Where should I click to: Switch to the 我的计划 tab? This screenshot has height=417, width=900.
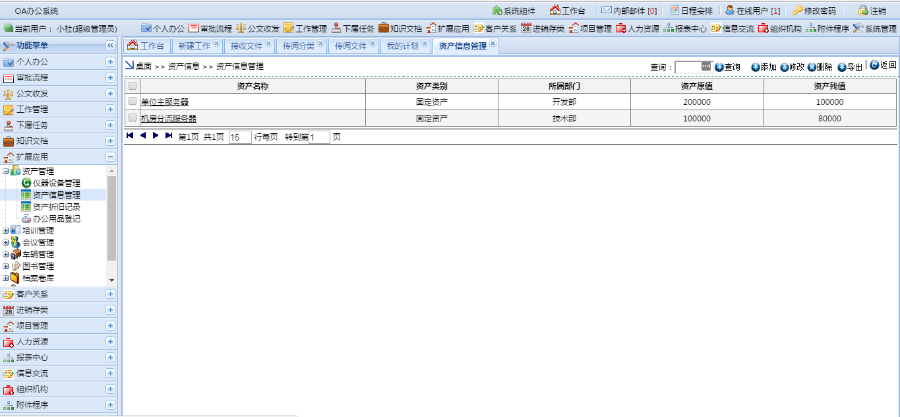405,46
